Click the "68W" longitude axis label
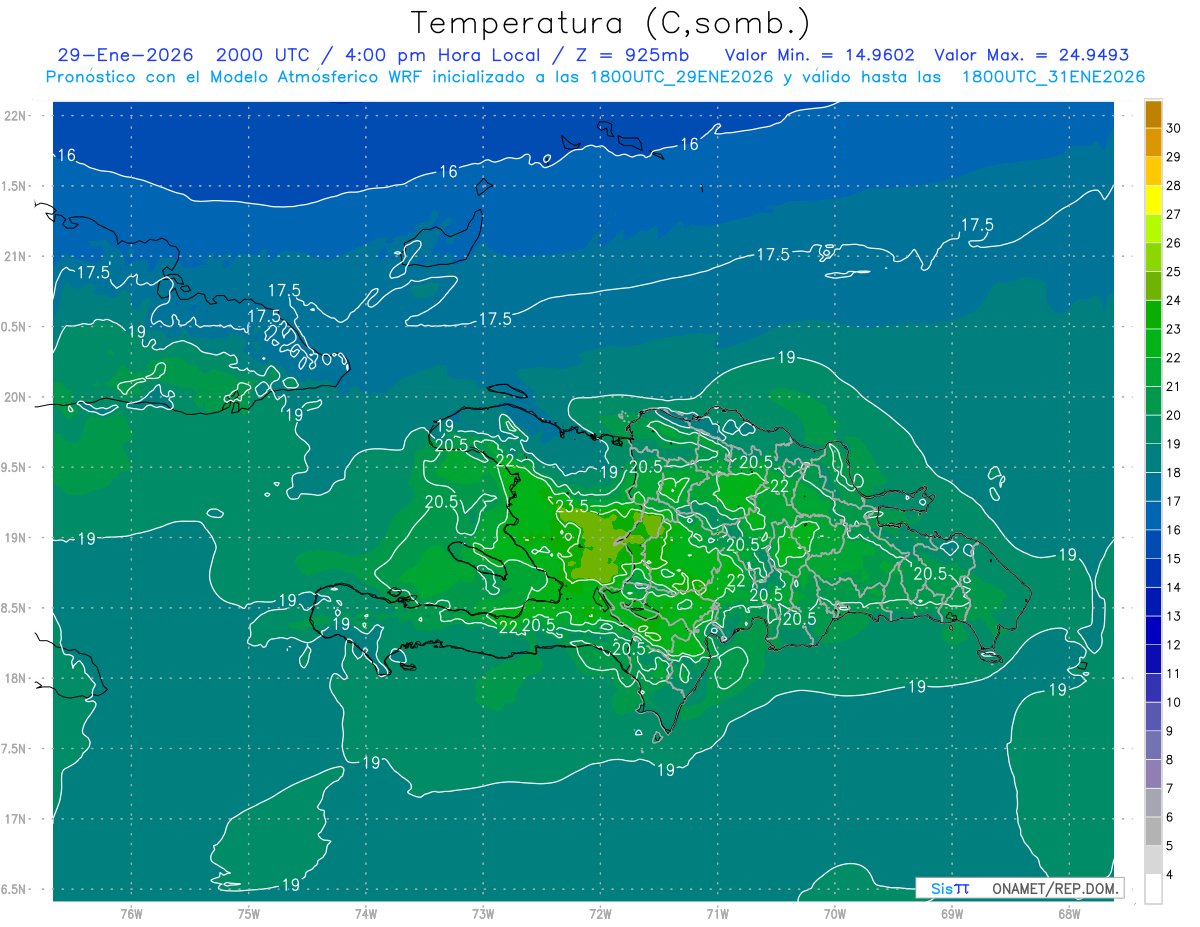 pyautogui.click(x=1068, y=914)
